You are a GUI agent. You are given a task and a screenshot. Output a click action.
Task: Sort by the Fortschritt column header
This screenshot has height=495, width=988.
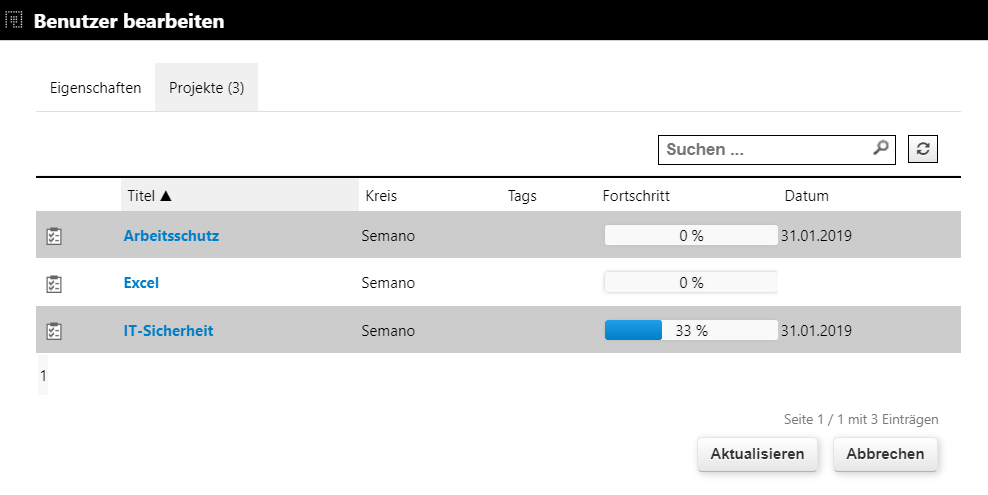tap(636, 196)
